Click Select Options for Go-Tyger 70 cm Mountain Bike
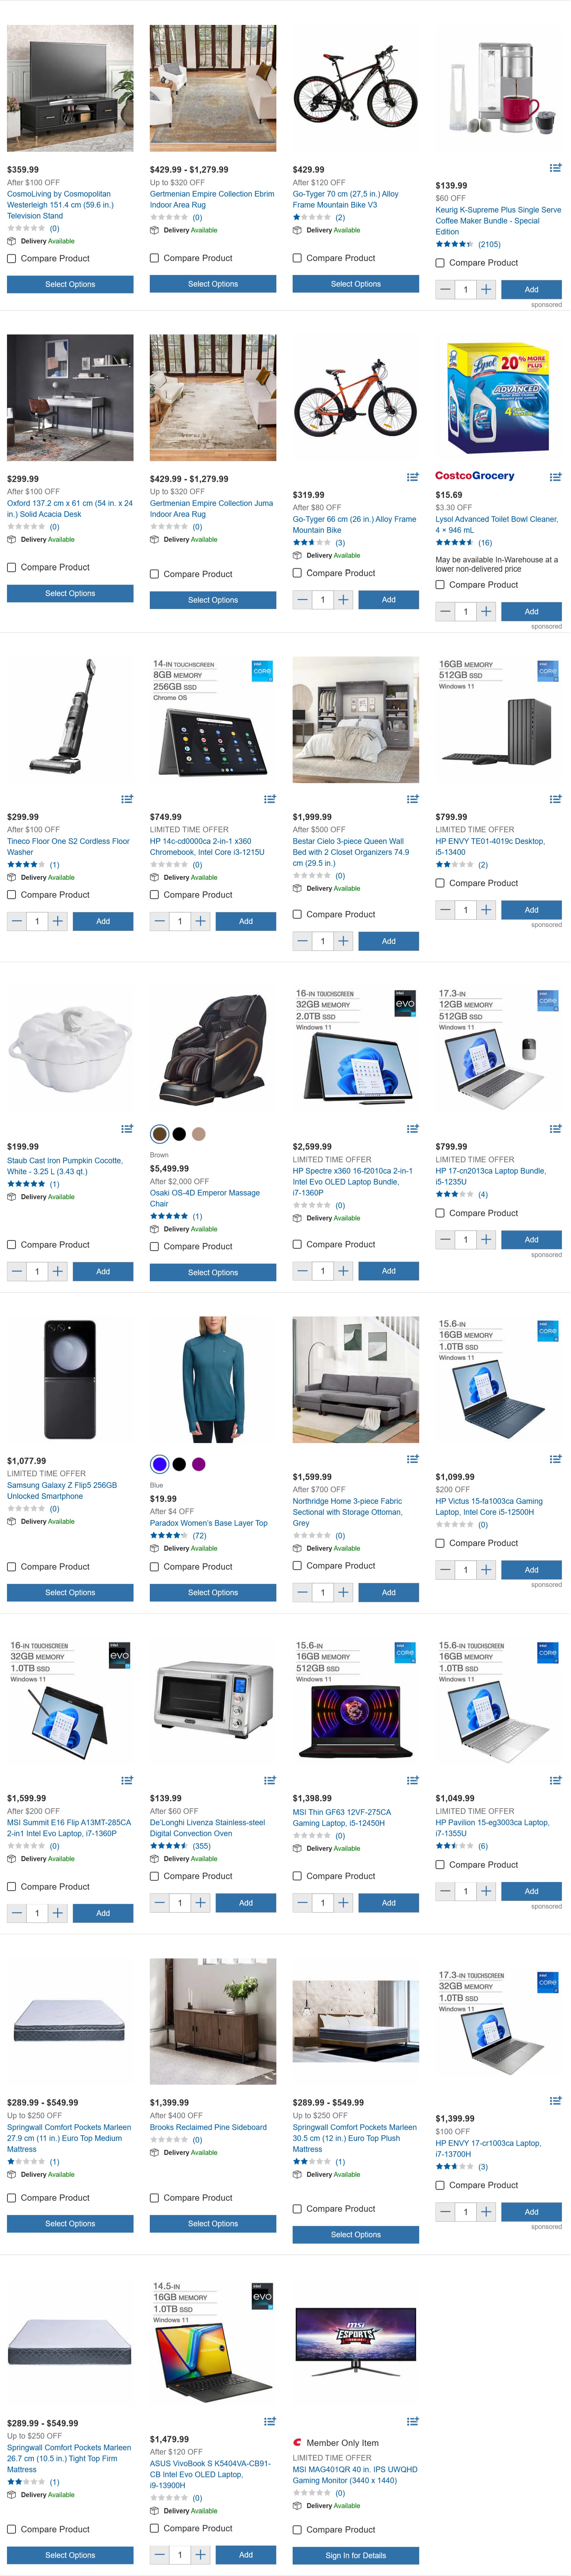This screenshot has width=571, height=2576. 355,284
